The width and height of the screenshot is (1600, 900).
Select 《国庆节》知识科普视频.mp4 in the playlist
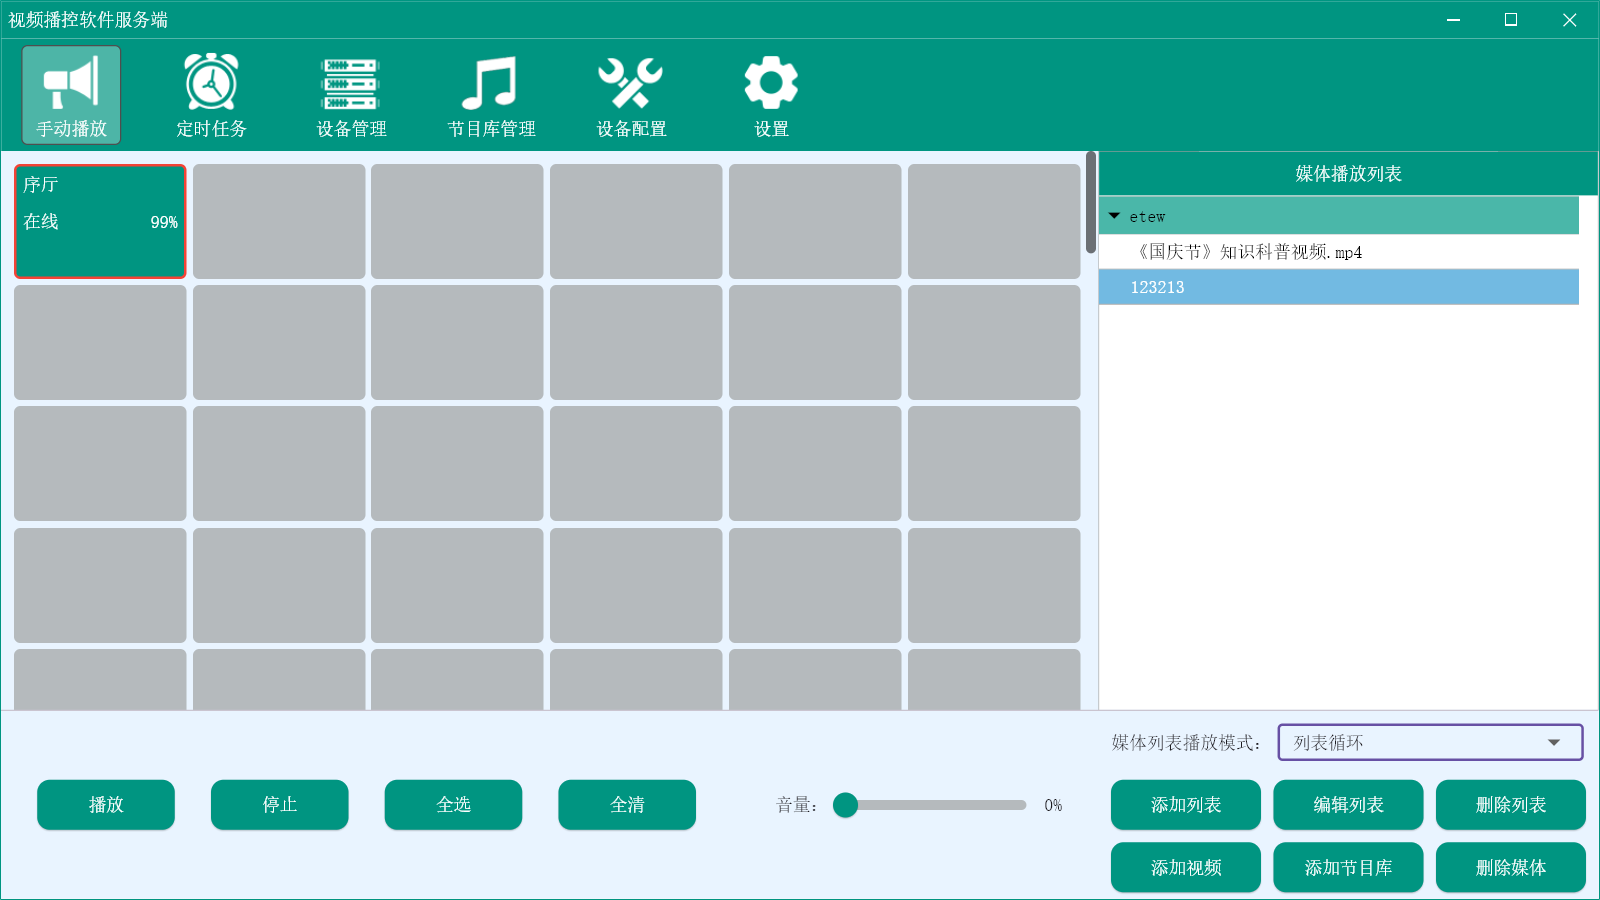tap(1339, 252)
